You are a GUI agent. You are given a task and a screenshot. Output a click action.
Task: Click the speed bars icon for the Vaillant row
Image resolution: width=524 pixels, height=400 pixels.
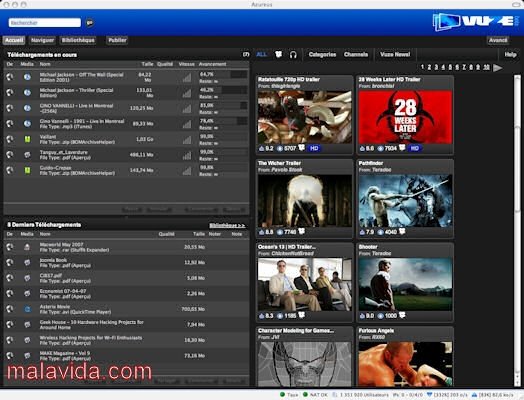pos(187,139)
